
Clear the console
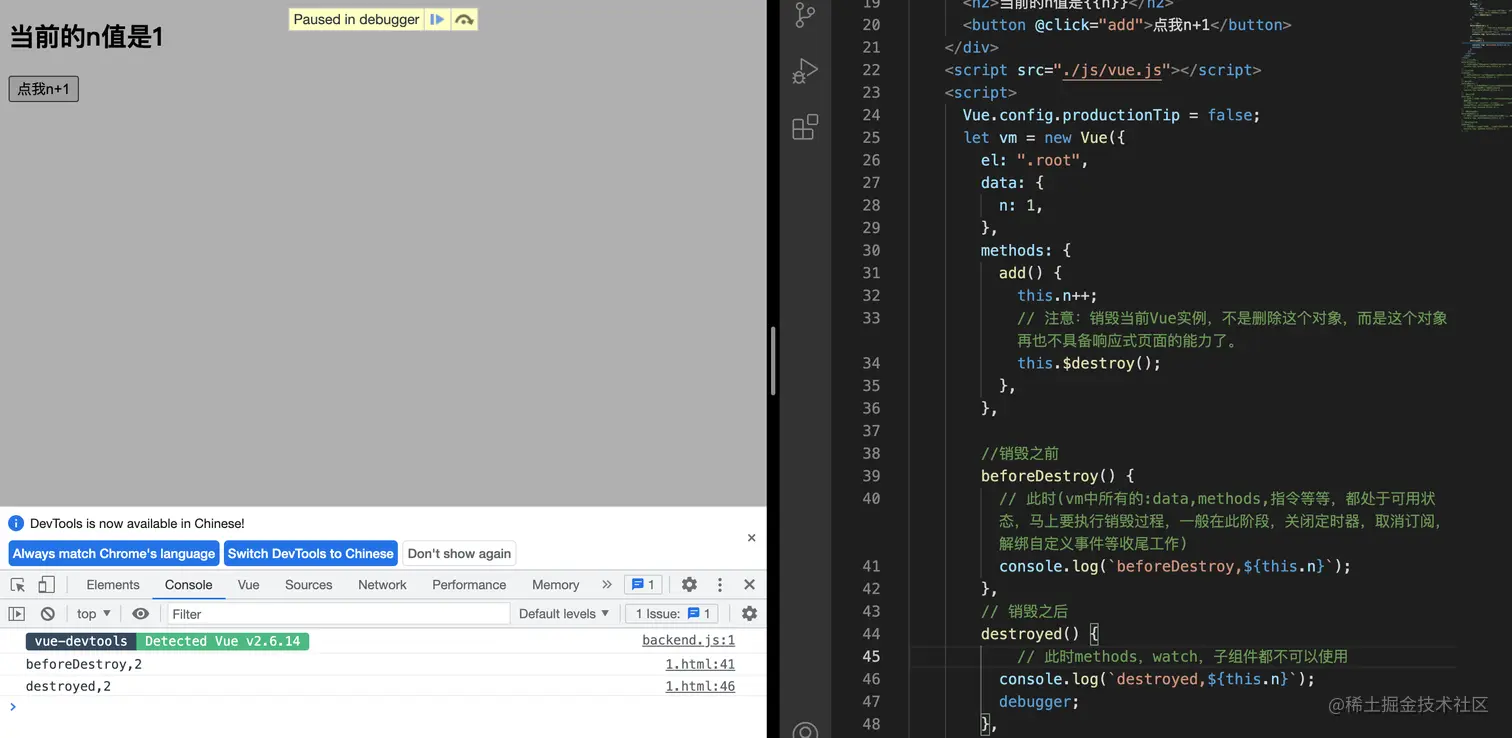[x=47, y=614]
